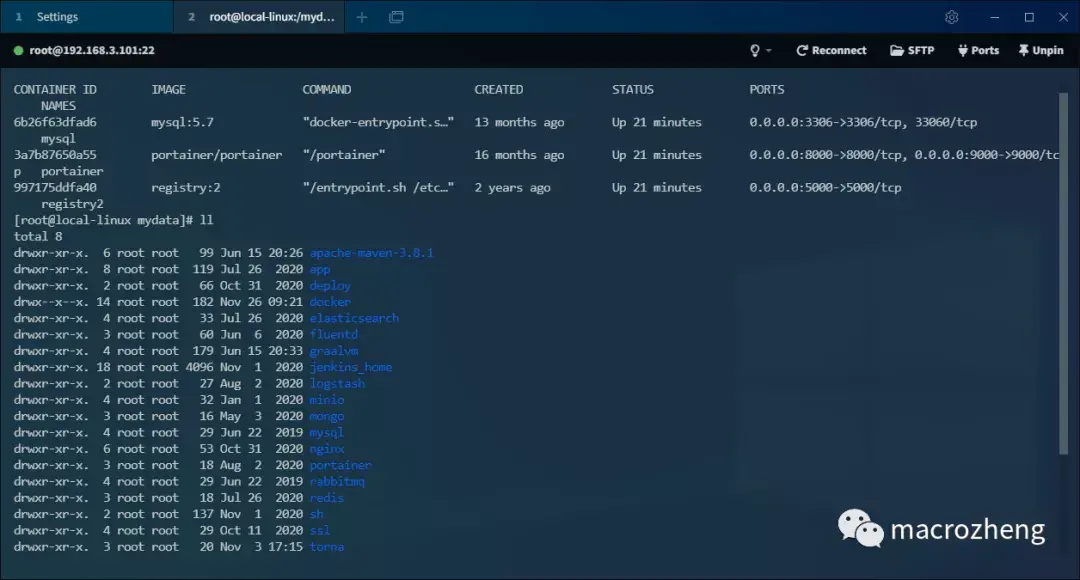Screen dimensions: 1080x580
Task: Click the app directory name
Action: coord(320,269)
